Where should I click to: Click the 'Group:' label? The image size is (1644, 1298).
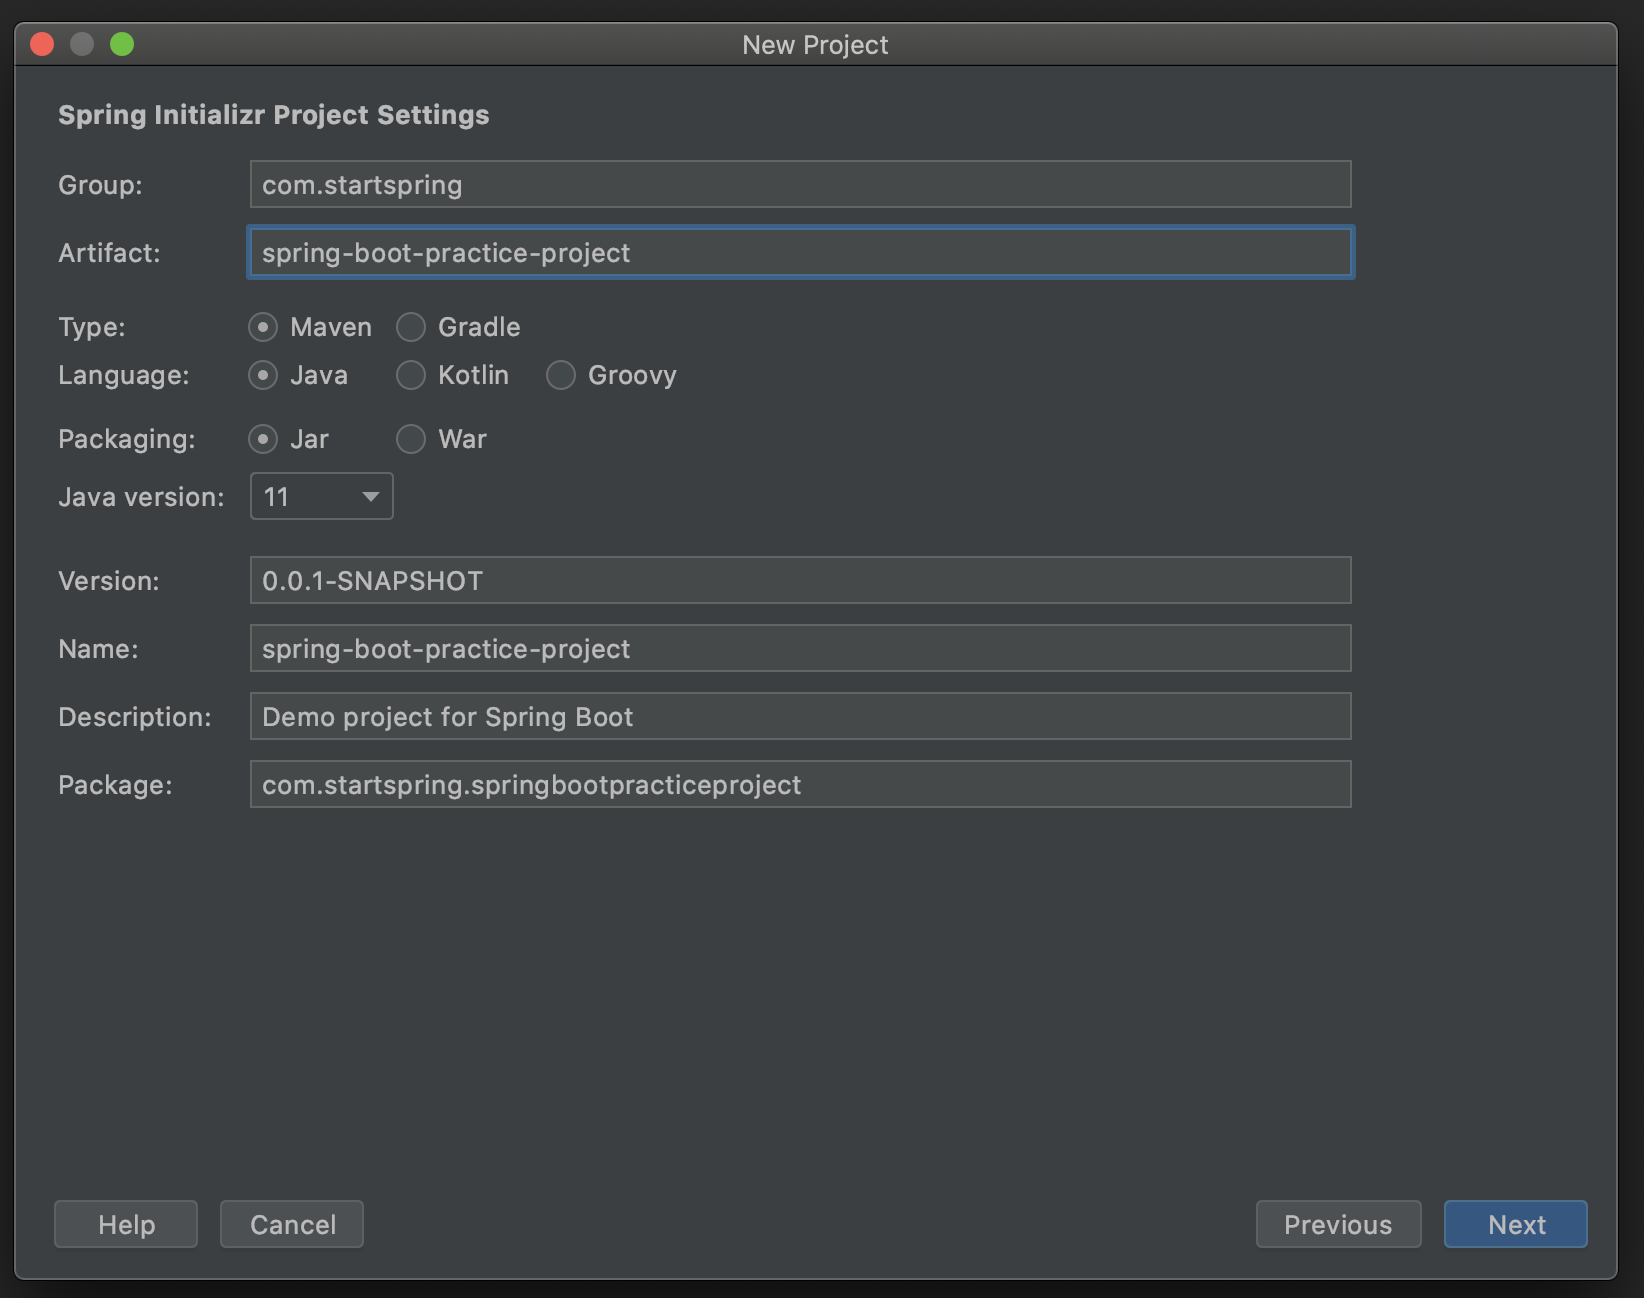100,185
